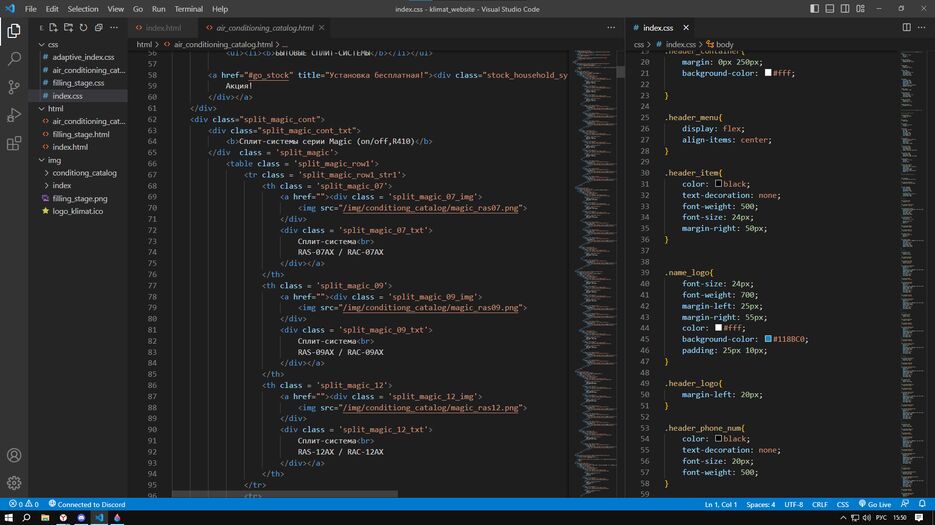Open the Accounts icon in activity bar

tap(14, 455)
